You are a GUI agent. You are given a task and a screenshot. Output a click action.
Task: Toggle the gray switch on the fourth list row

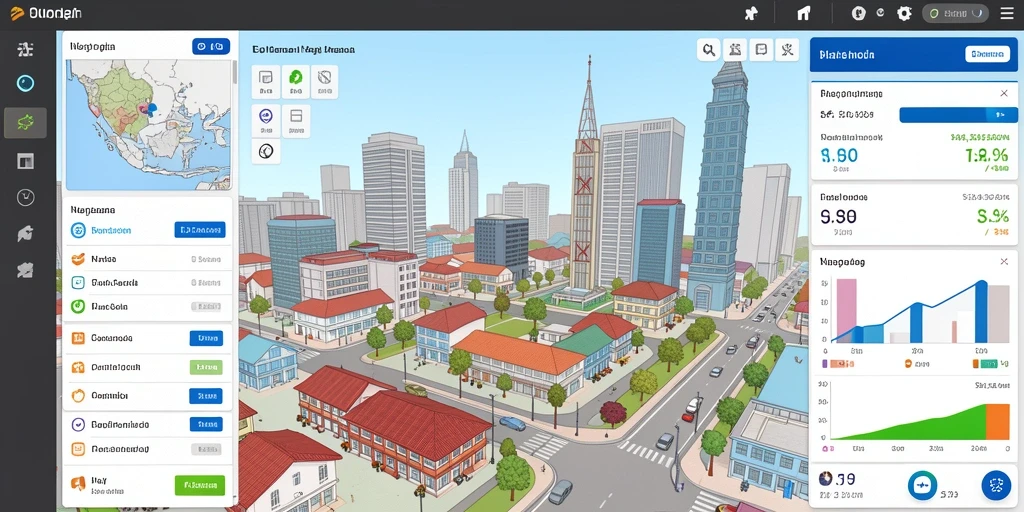206,306
